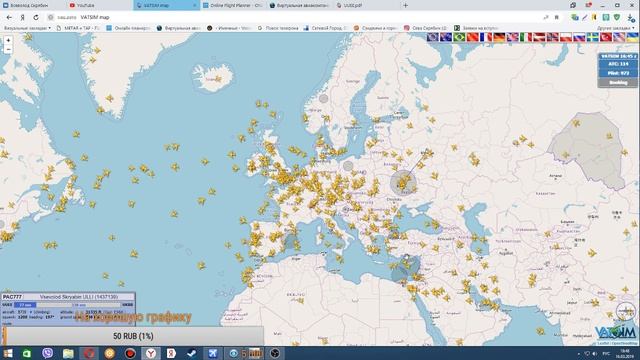Open the Windows Start menu

click(x=8, y=353)
